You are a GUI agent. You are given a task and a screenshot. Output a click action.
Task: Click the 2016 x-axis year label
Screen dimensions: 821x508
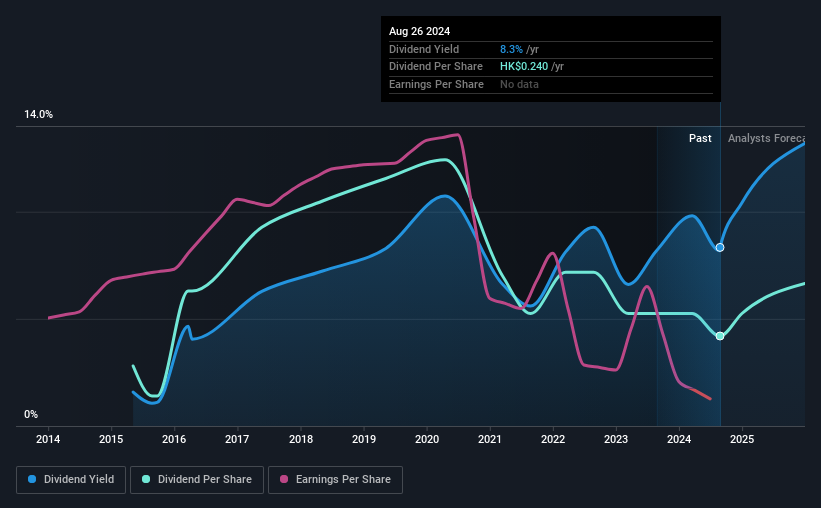point(174,439)
